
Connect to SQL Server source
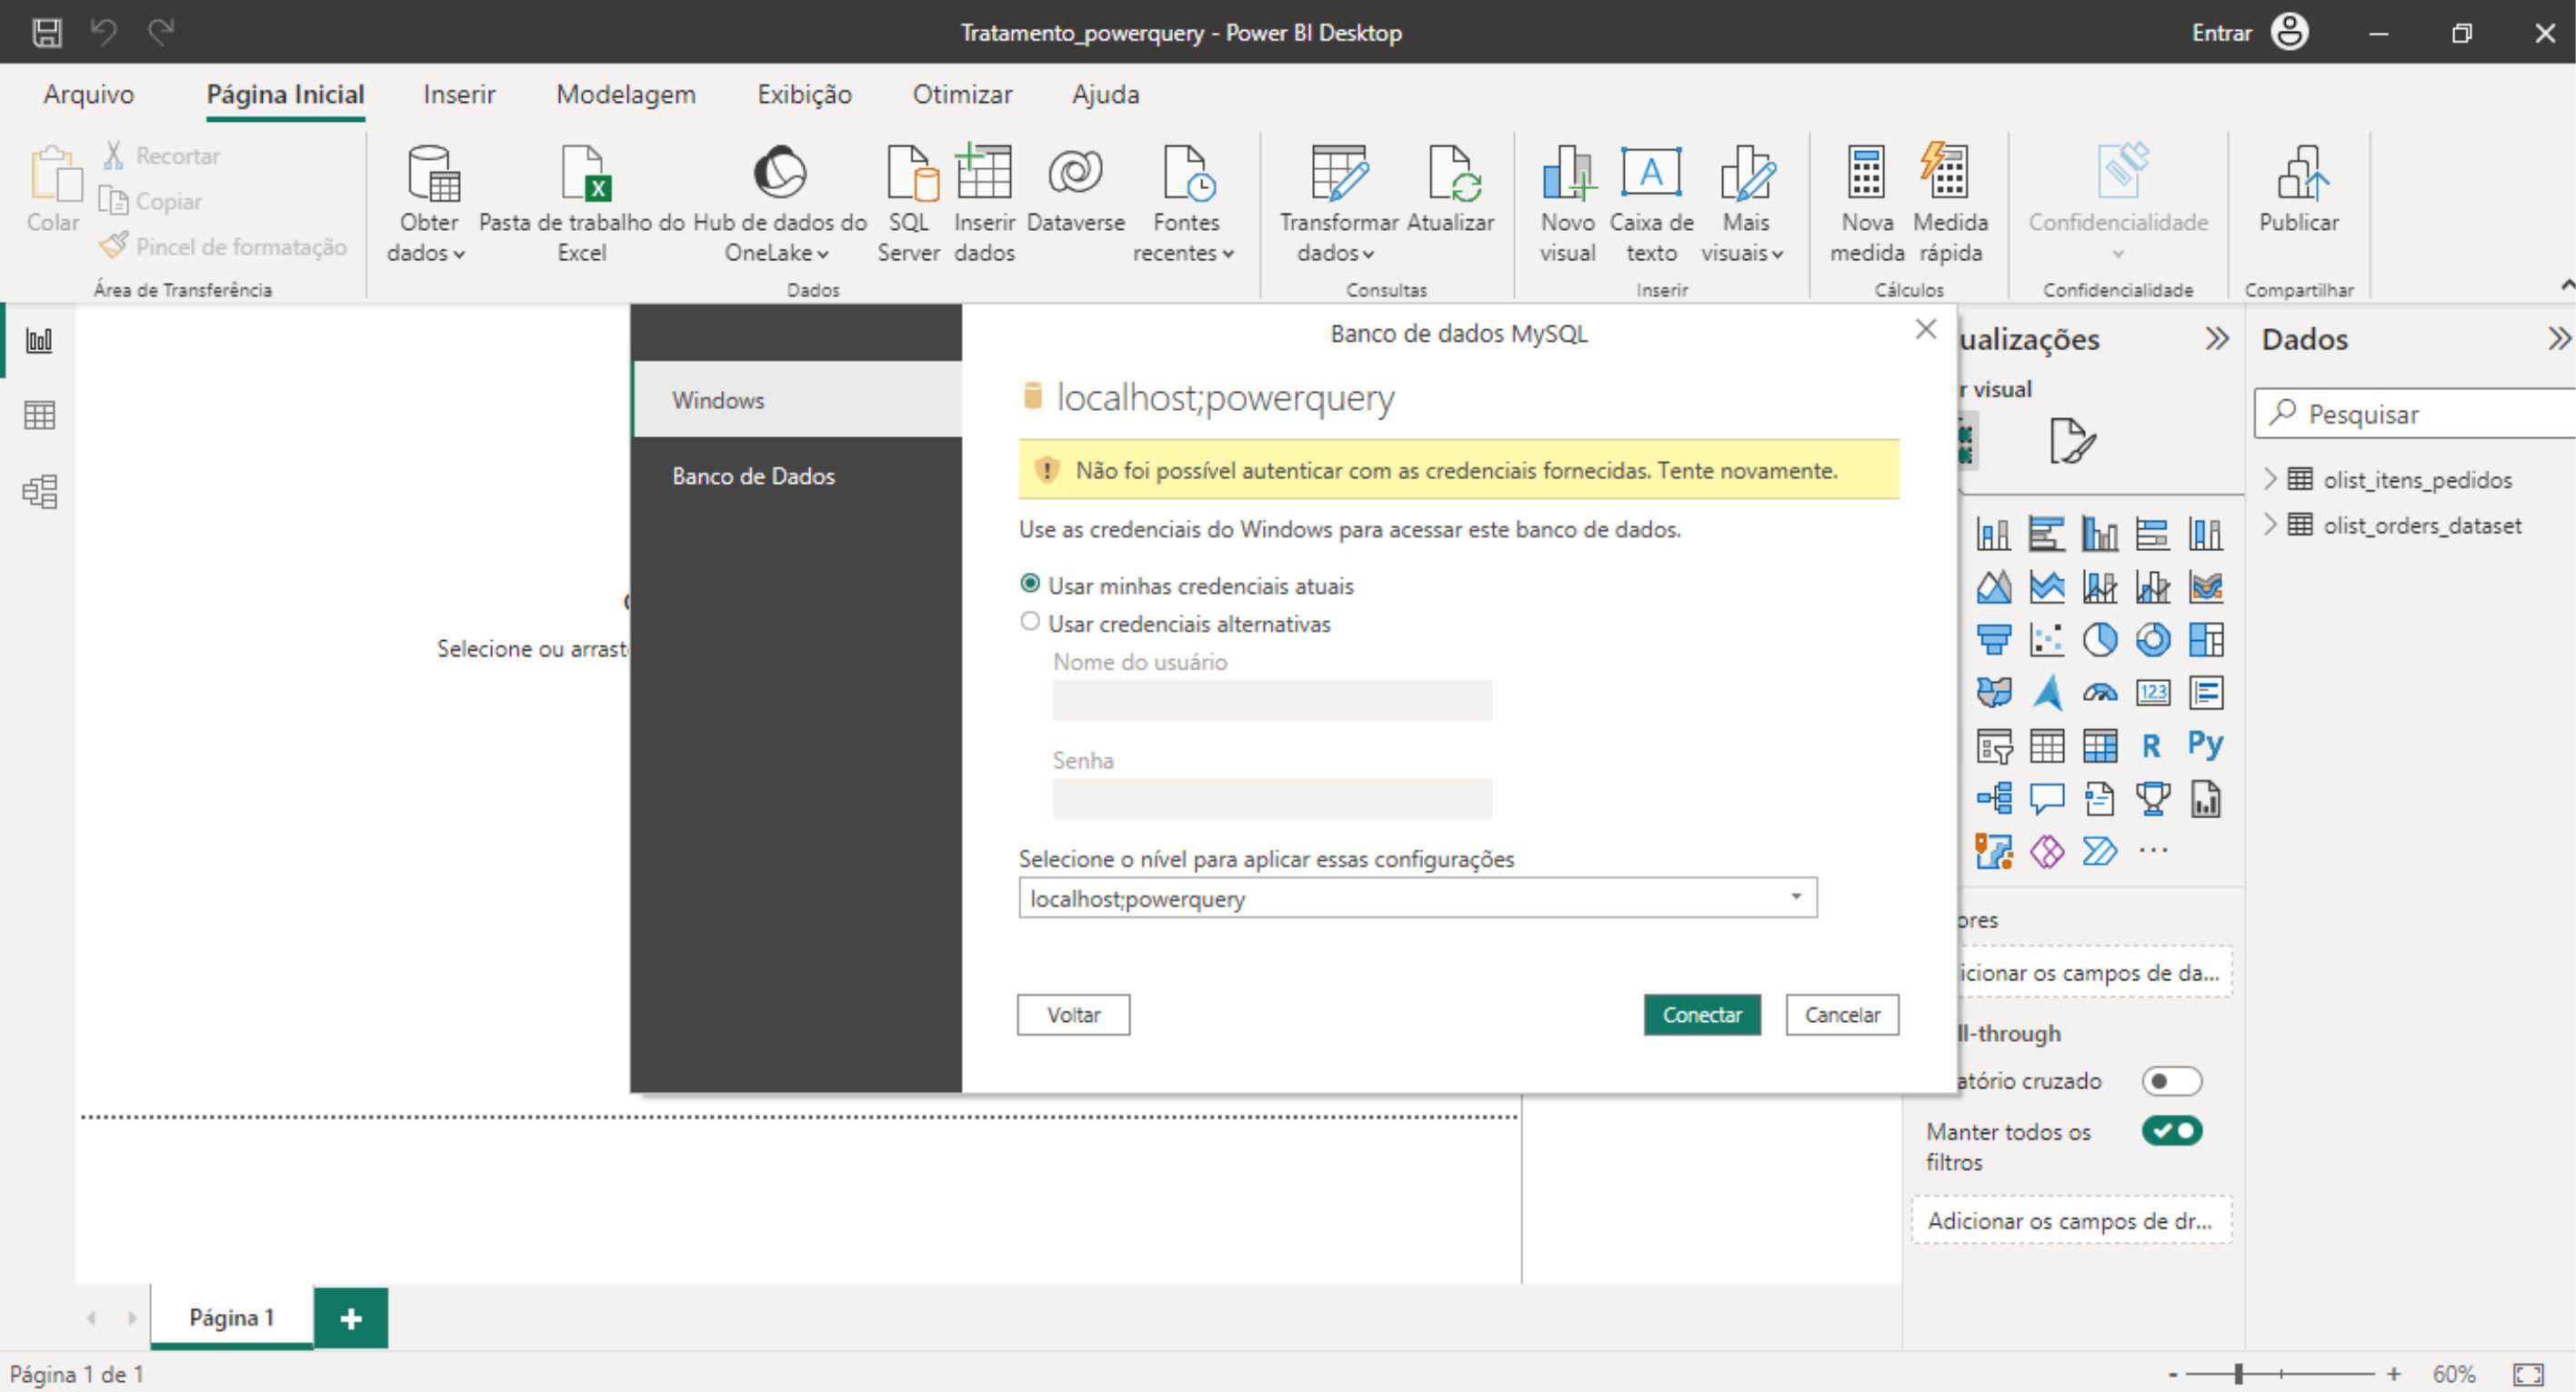click(x=908, y=205)
